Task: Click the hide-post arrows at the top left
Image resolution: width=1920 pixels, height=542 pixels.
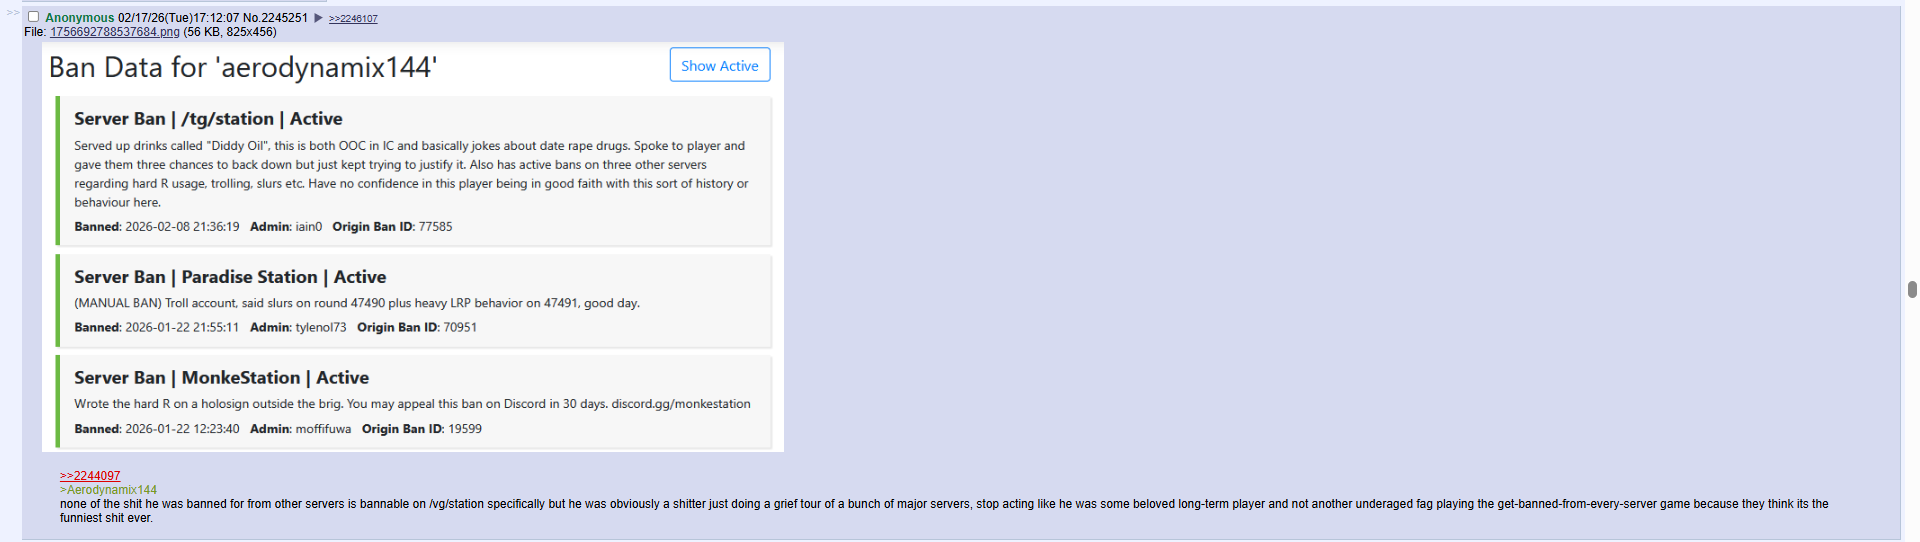Action: [x=13, y=13]
